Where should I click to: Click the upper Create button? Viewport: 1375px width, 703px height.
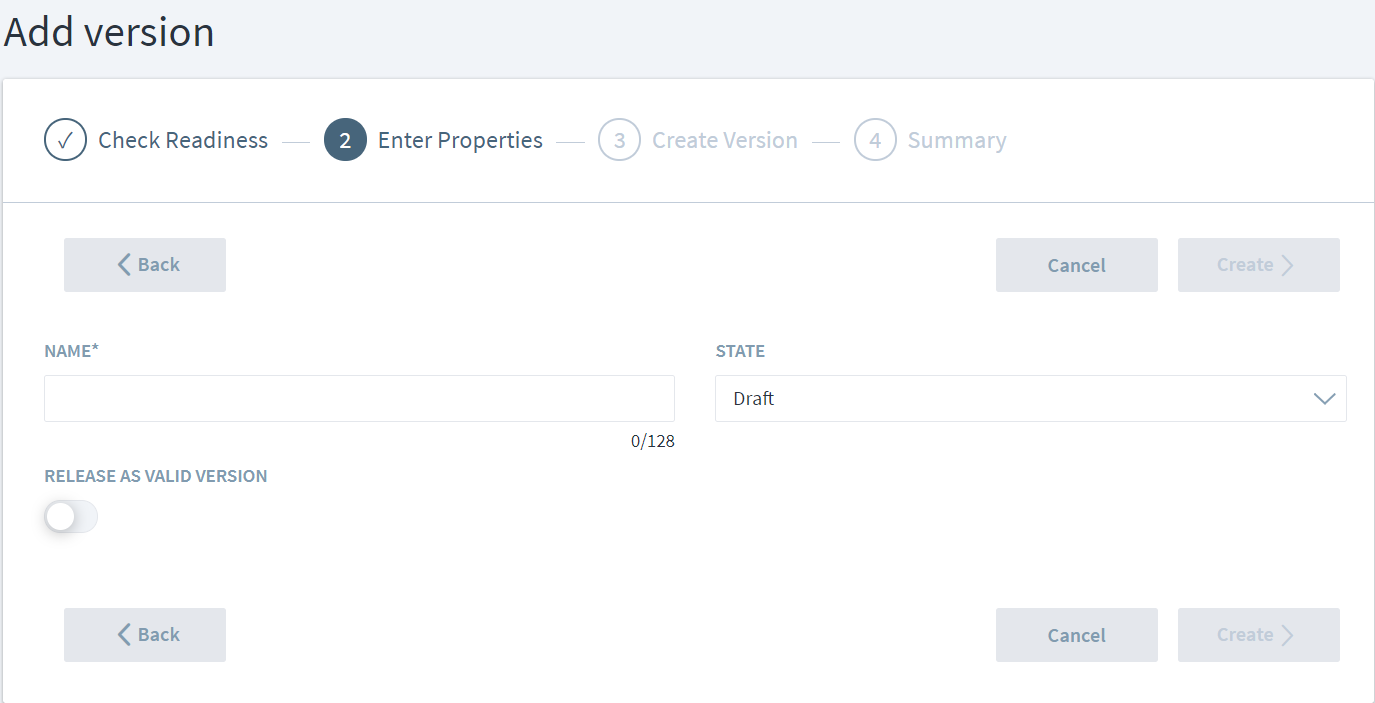point(1258,265)
